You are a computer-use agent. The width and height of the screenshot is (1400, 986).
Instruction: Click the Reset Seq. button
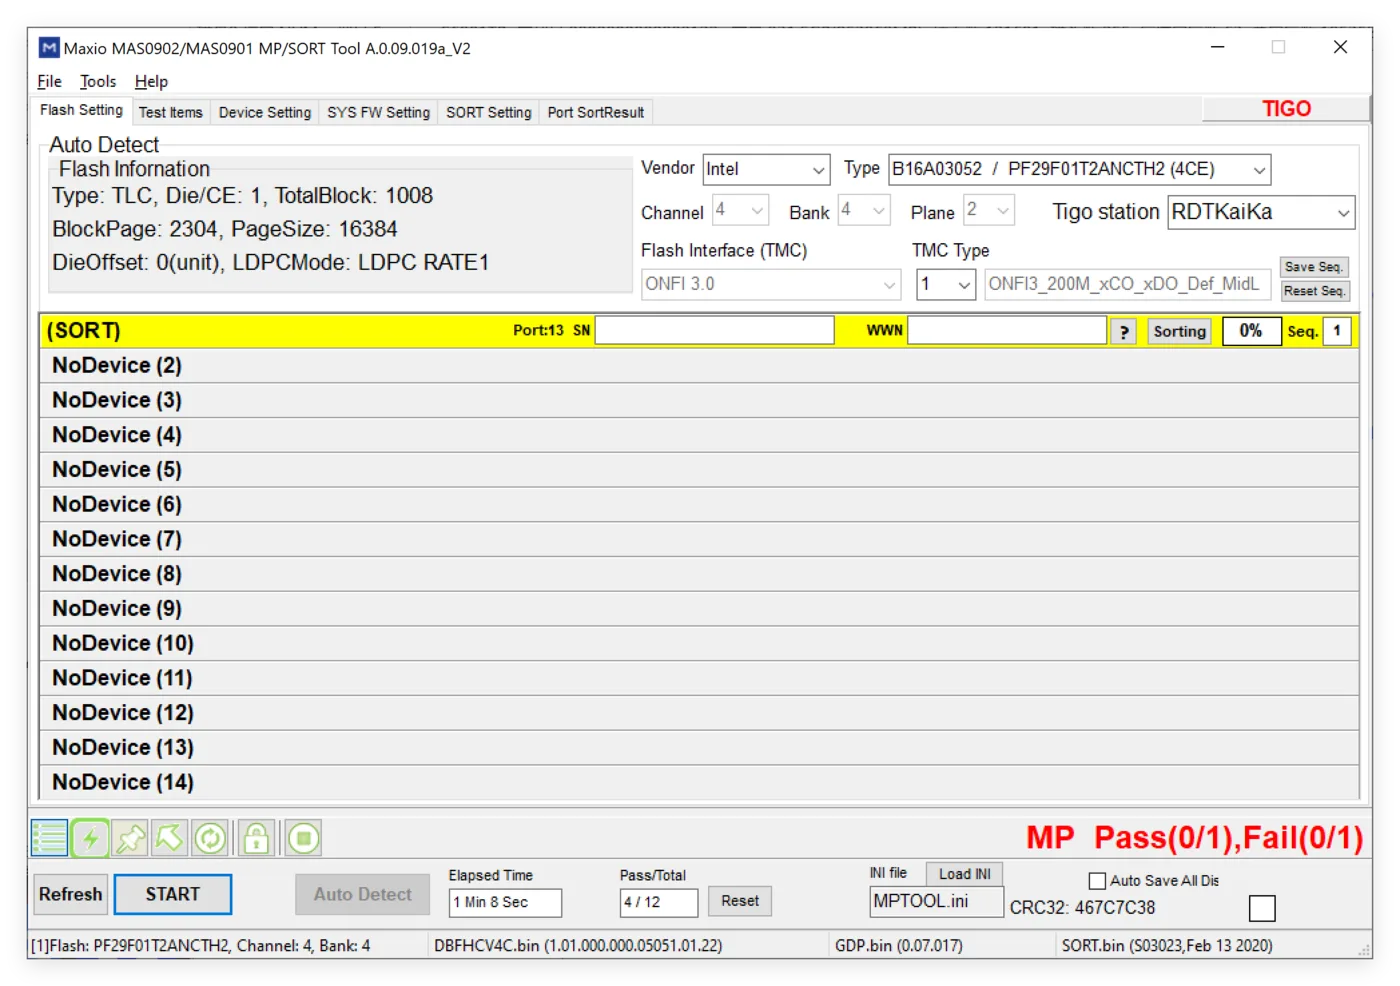[x=1314, y=291]
